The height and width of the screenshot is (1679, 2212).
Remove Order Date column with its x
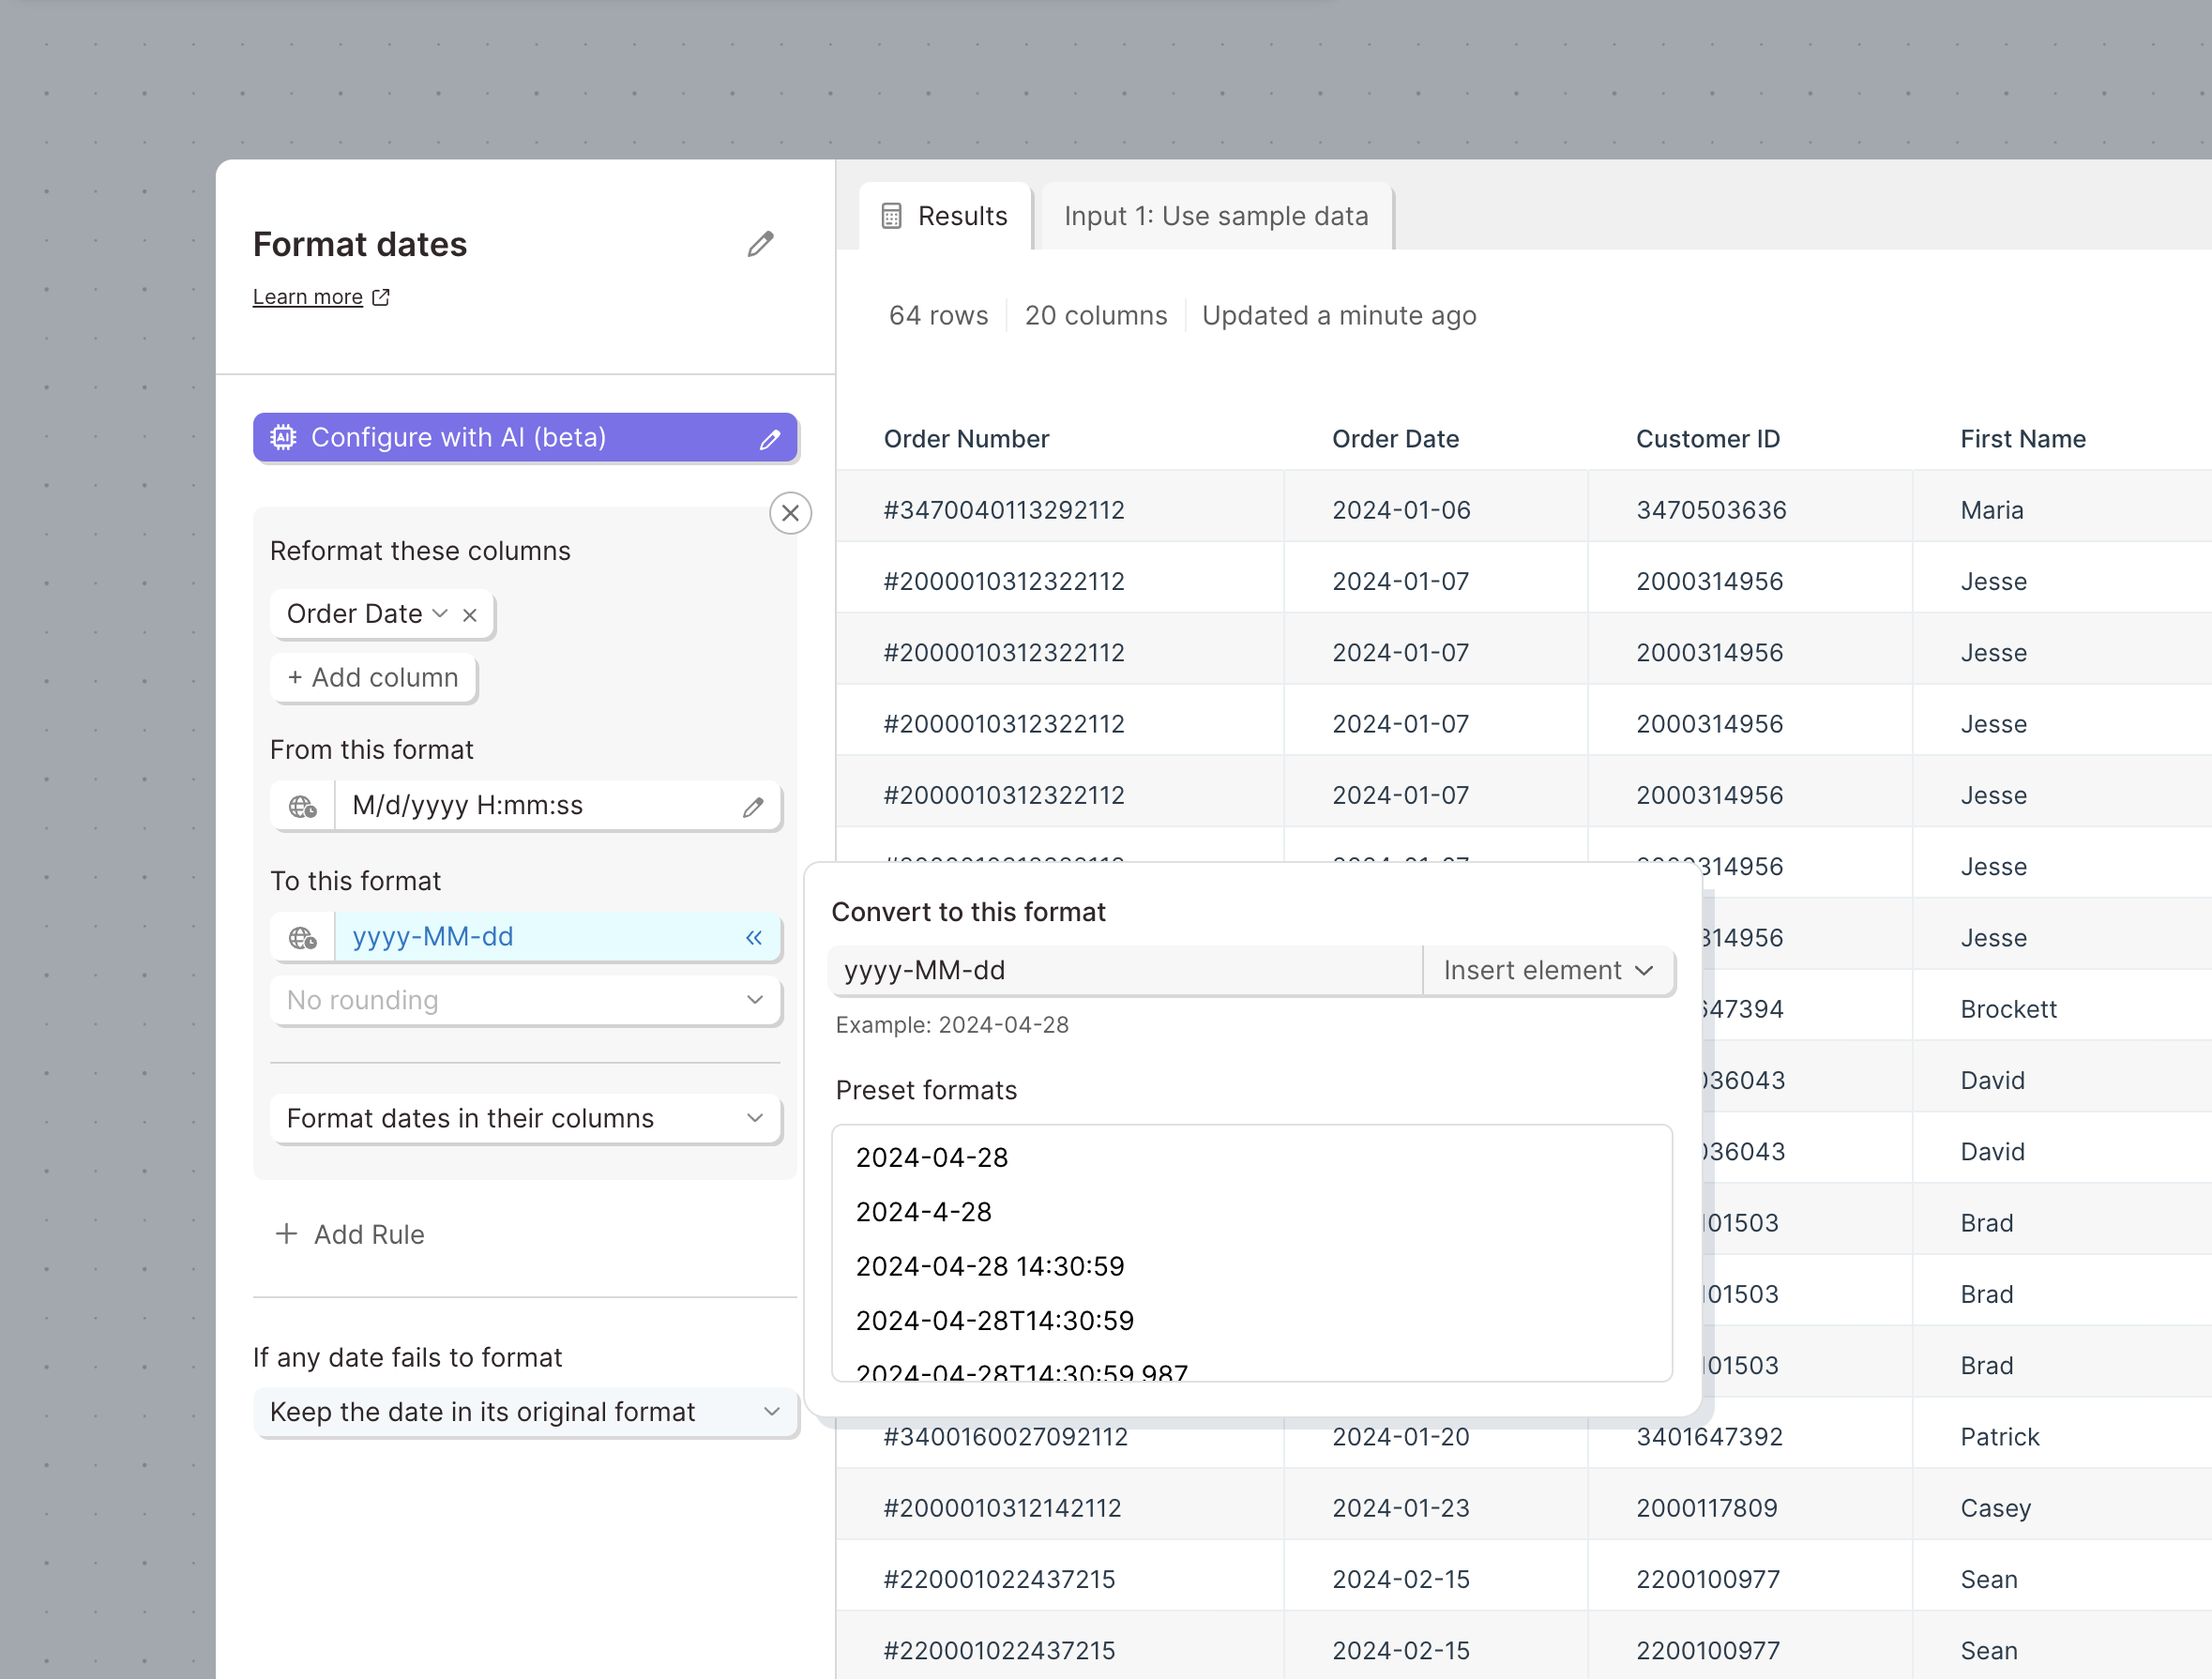pos(470,615)
